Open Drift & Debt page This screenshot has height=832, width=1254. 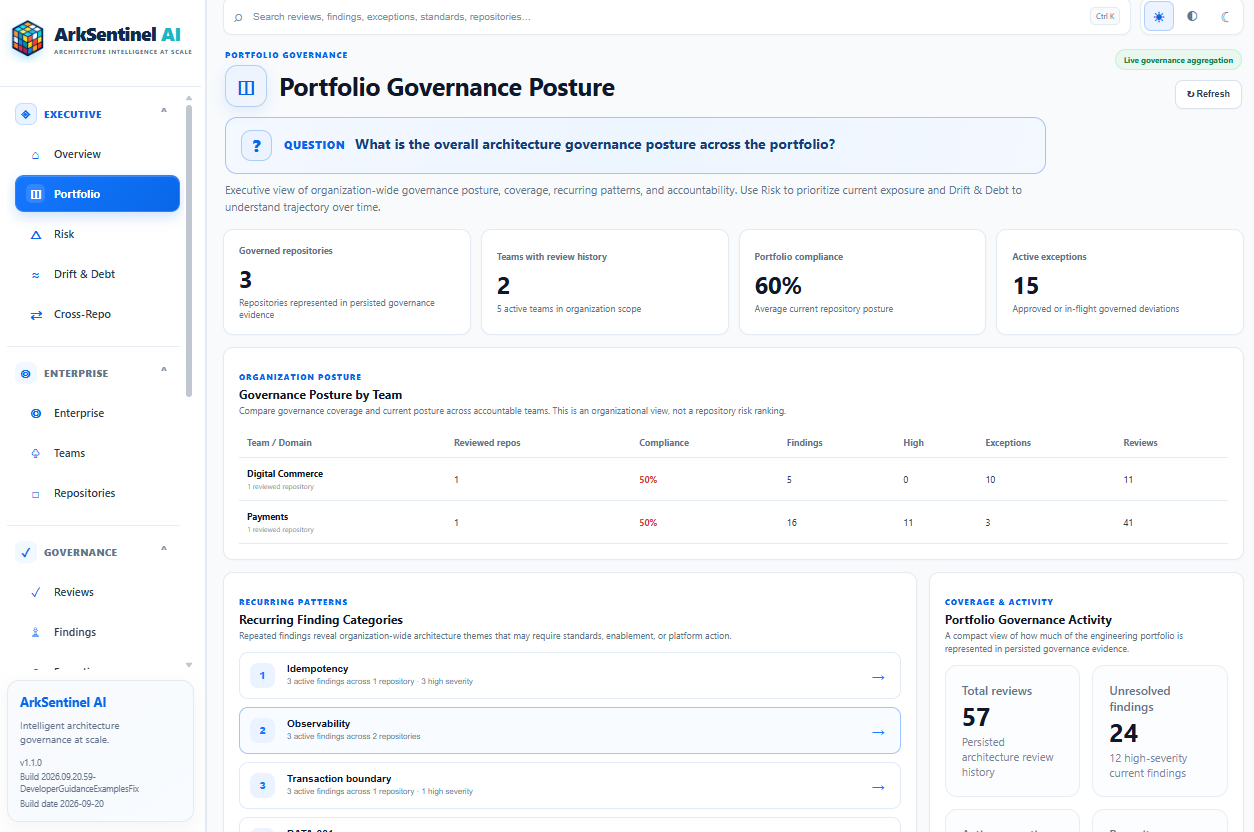click(x=97, y=274)
